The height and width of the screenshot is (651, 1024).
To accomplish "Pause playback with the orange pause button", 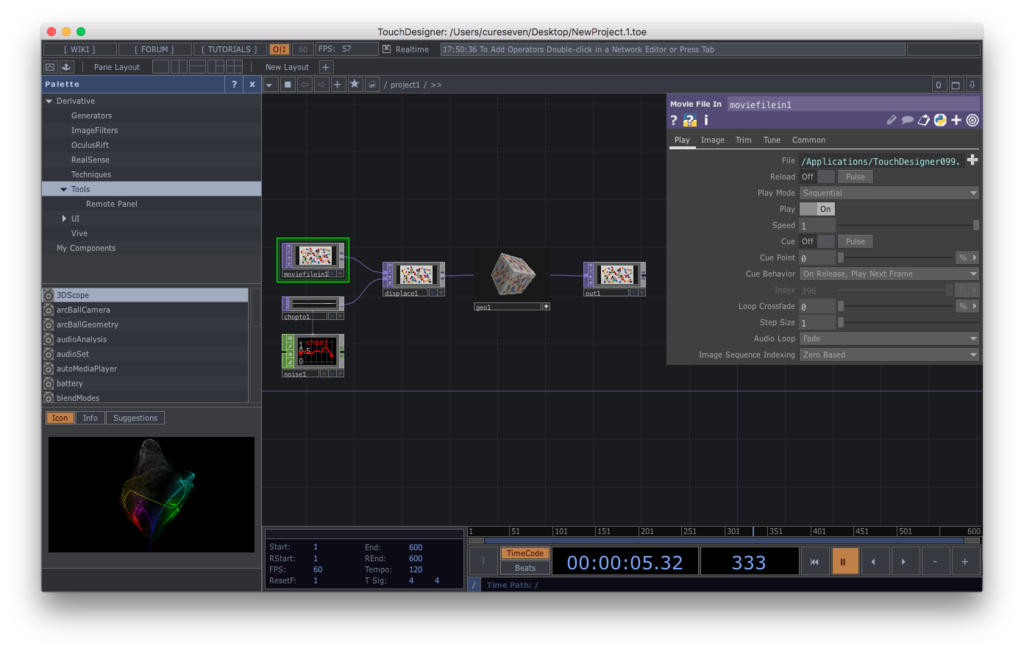I will pyautogui.click(x=843, y=562).
